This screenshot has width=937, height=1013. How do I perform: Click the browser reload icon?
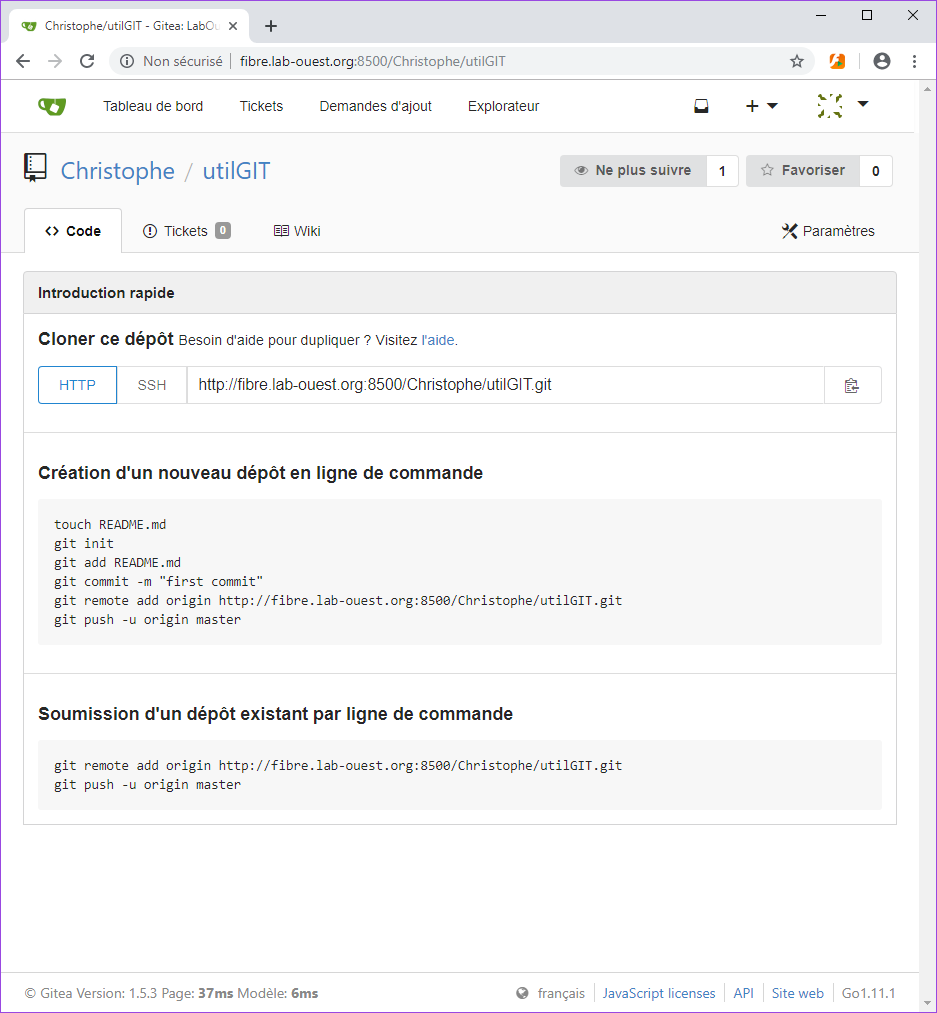87,61
